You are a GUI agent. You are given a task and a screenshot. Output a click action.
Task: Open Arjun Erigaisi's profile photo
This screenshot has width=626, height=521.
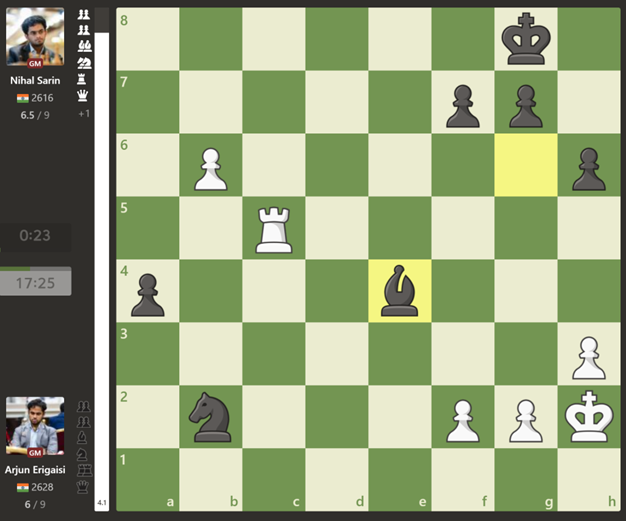pos(35,426)
